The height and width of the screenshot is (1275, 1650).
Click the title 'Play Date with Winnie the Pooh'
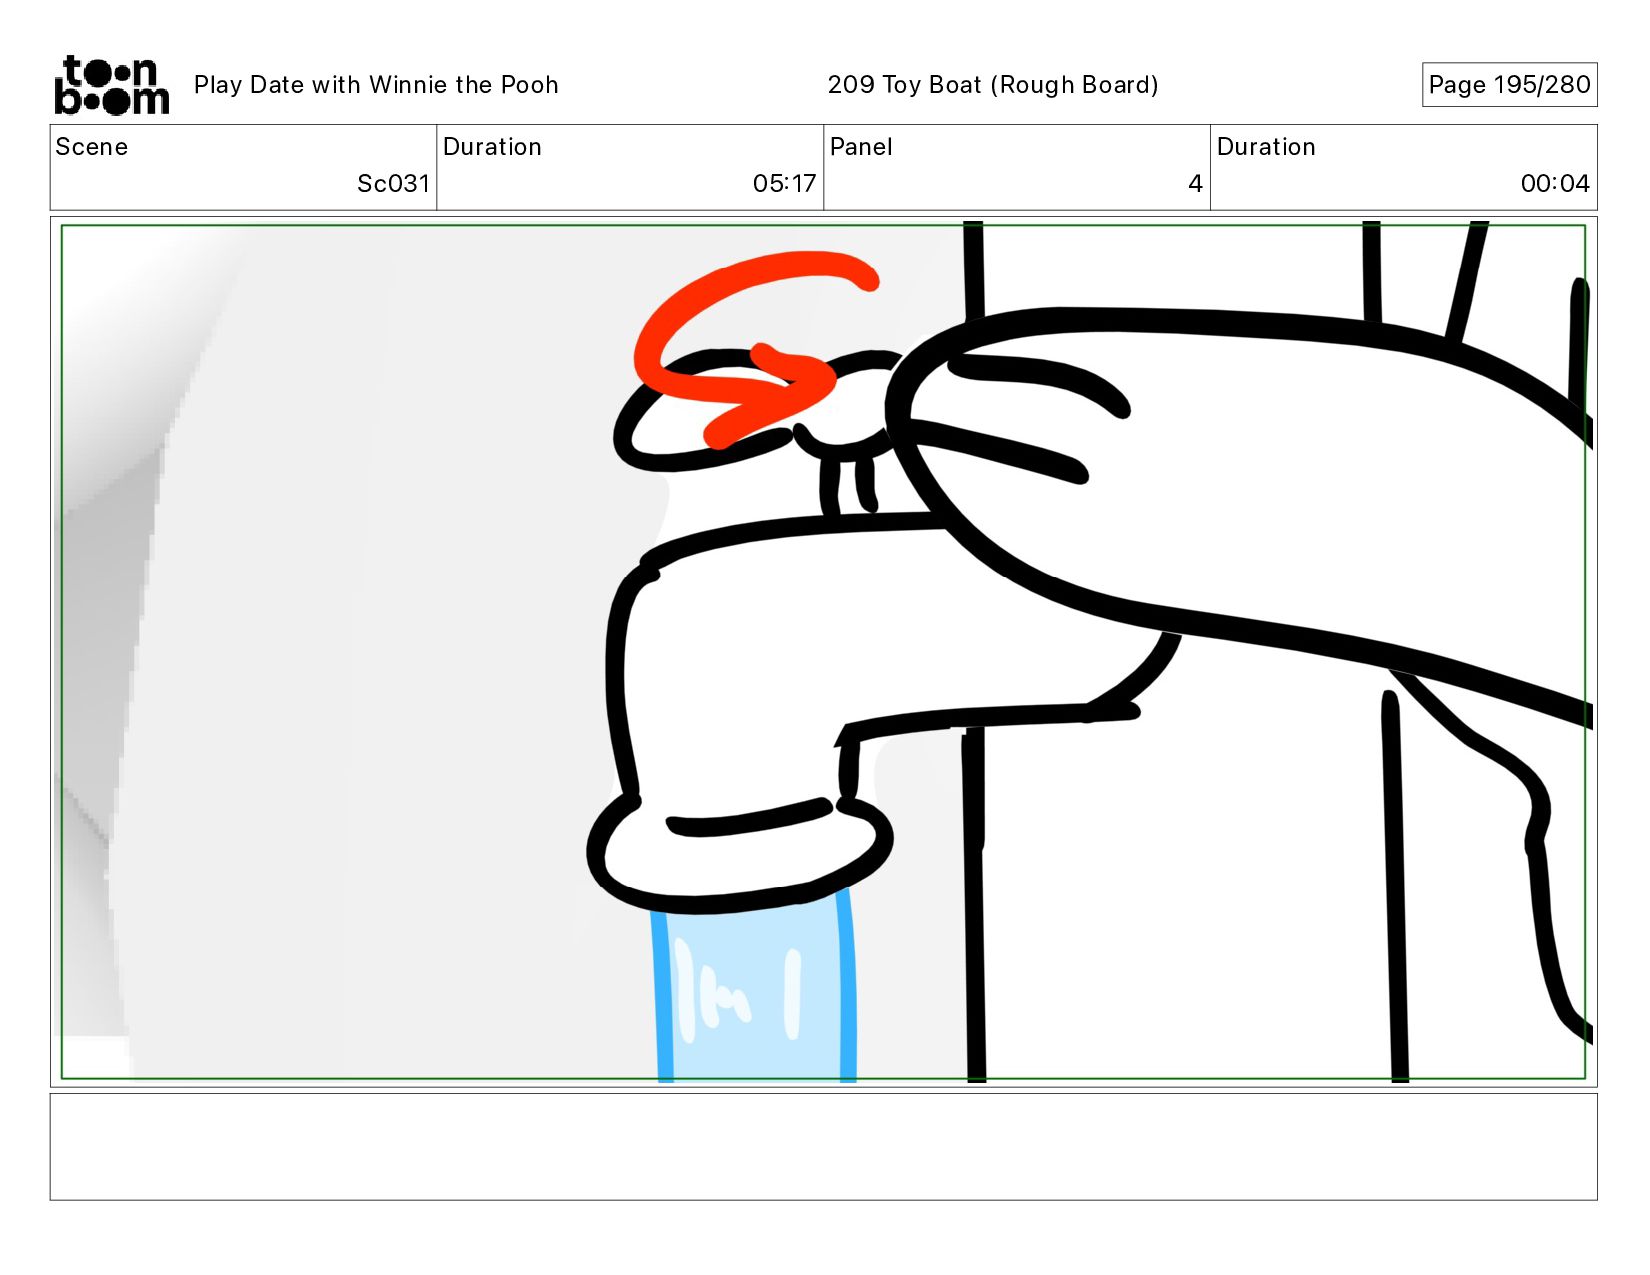pos(376,85)
